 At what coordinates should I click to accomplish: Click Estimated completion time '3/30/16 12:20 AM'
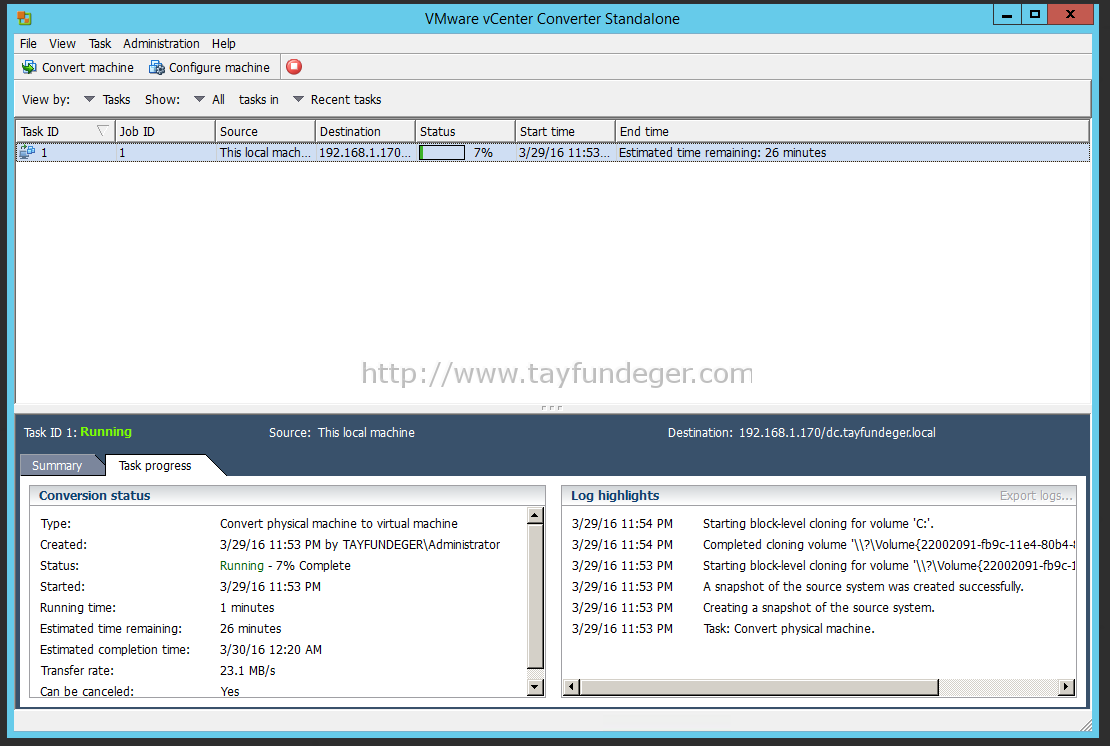pos(270,649)
